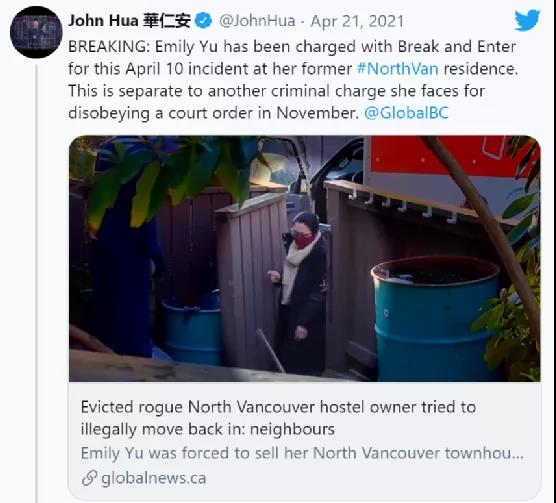Click the person in red mask in photo
Screen dimensions: 556x503
coord(300,292)
